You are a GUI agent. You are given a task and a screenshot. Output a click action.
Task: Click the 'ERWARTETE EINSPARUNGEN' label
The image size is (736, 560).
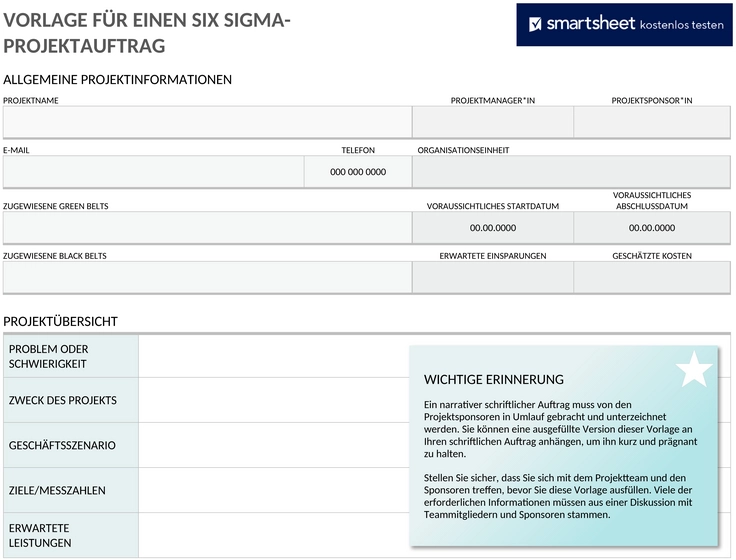pos(493,256)
